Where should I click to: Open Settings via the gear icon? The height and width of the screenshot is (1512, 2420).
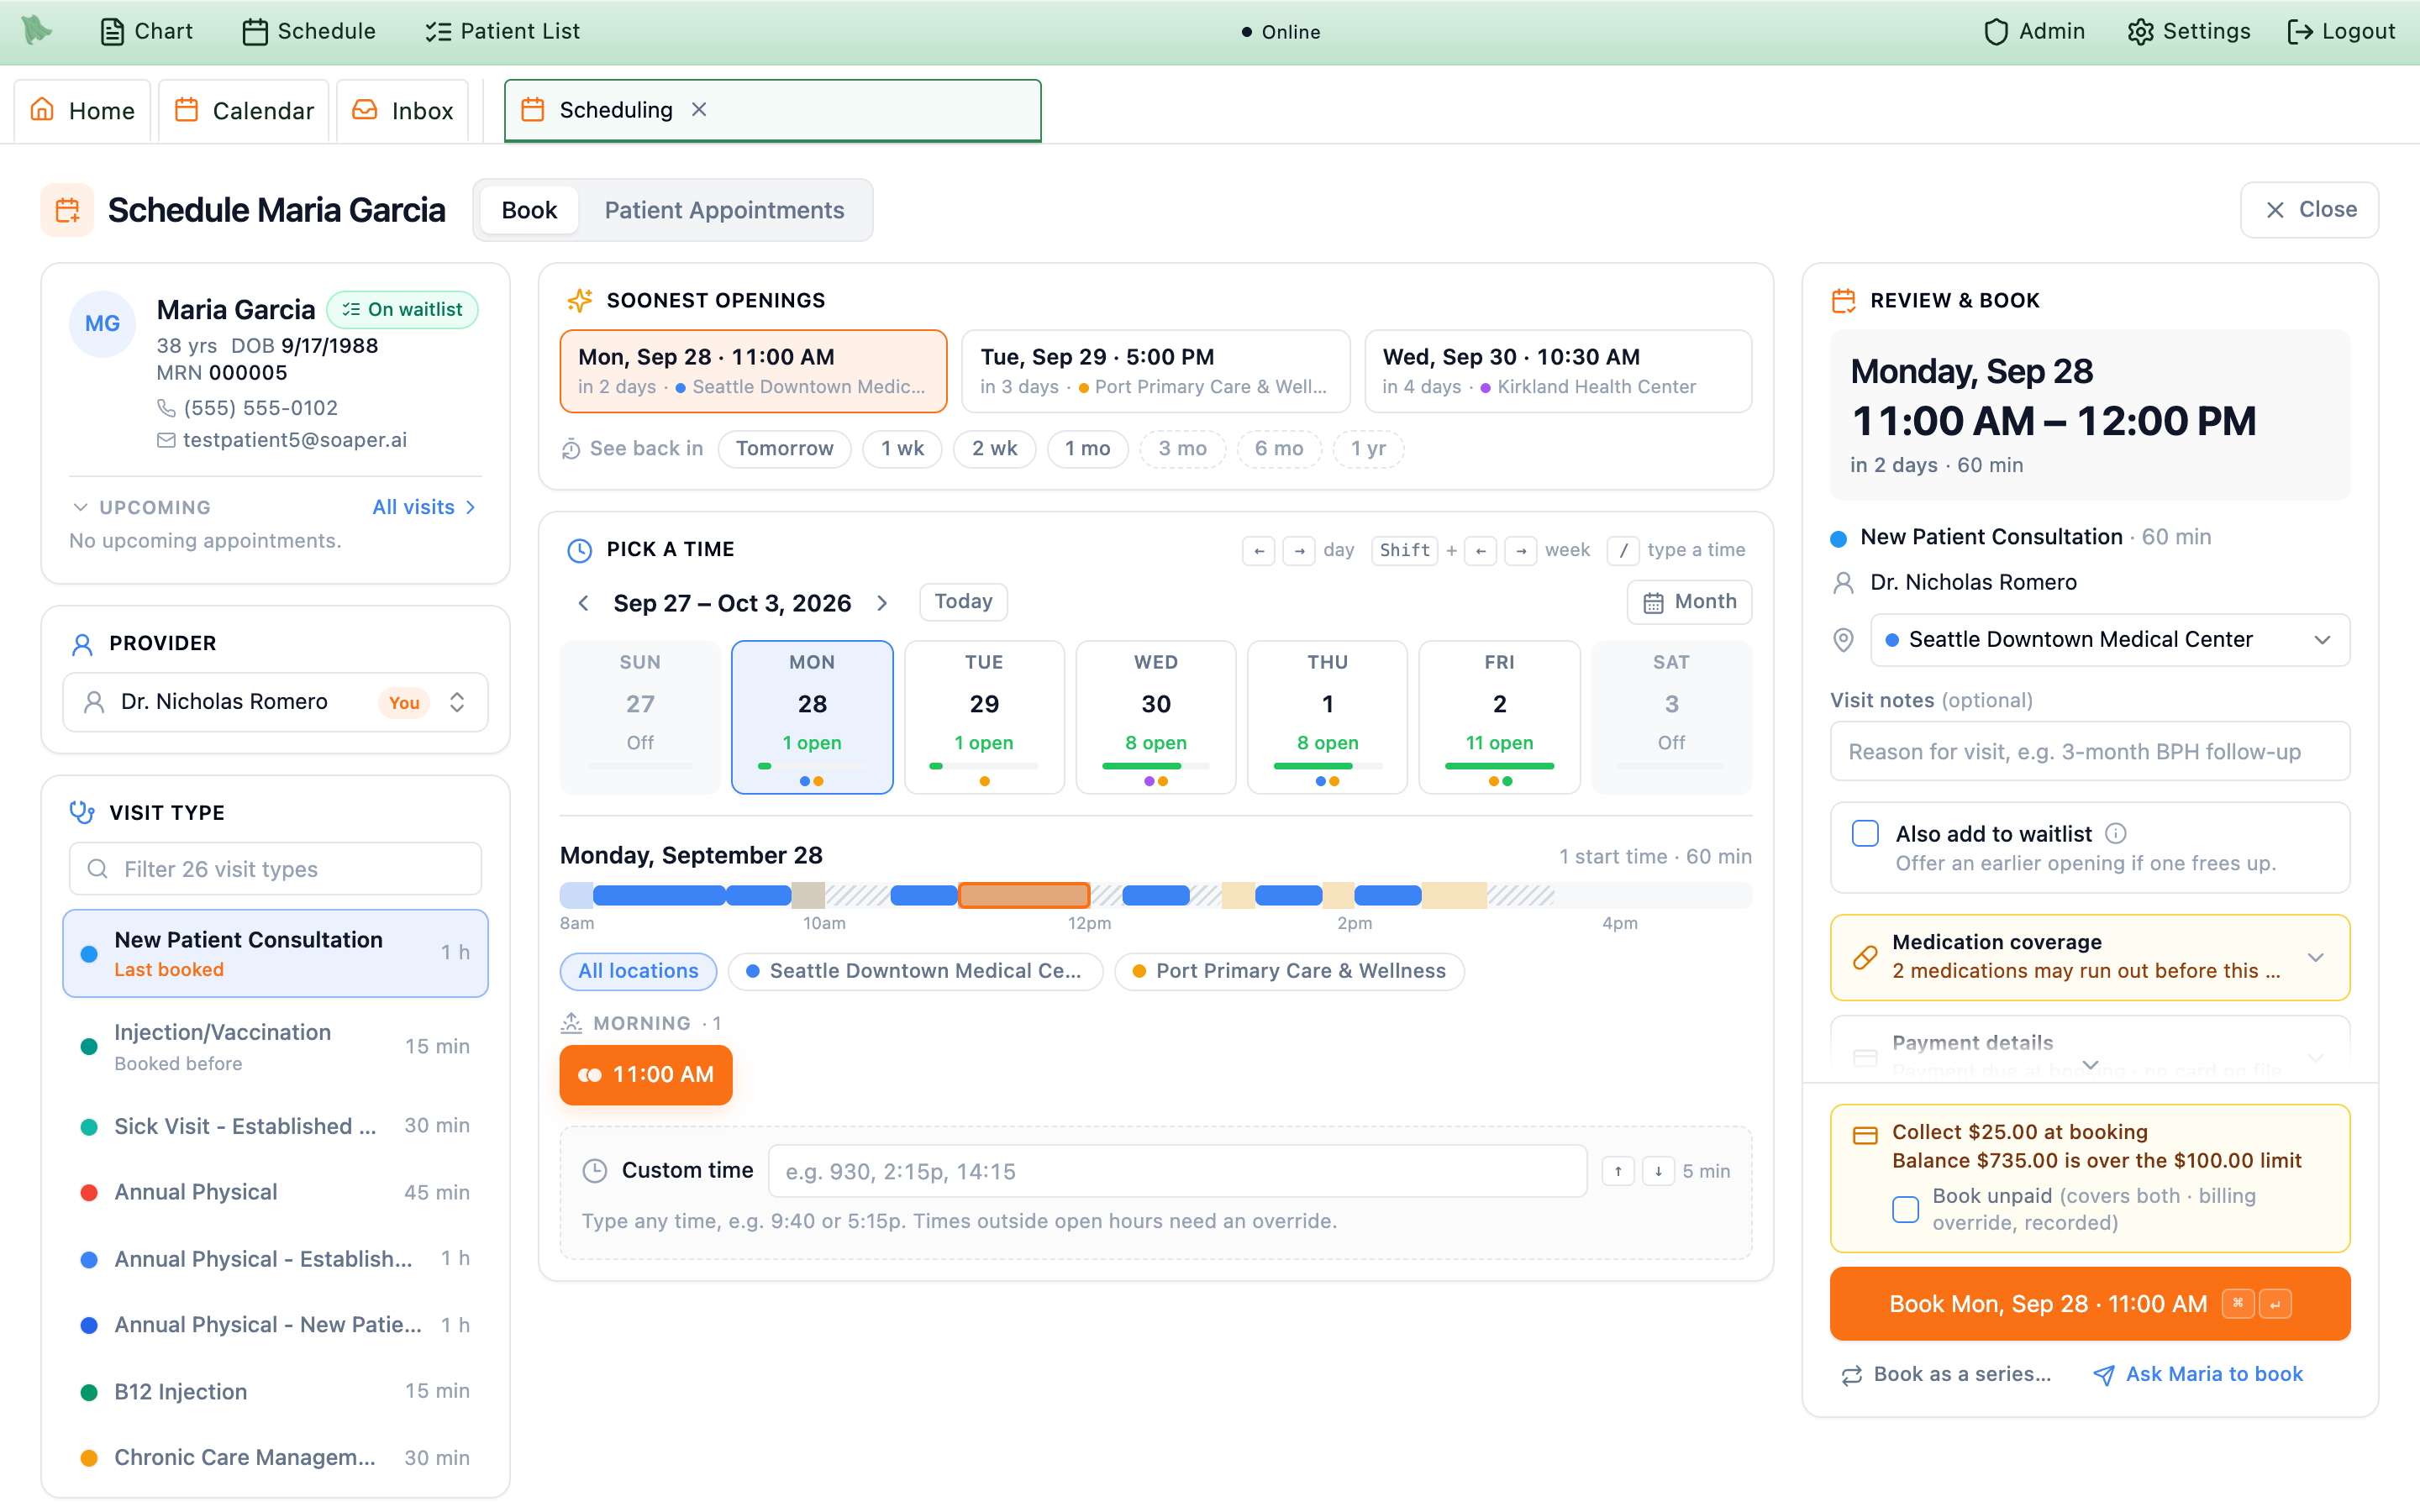click(x=2140, y=32)
